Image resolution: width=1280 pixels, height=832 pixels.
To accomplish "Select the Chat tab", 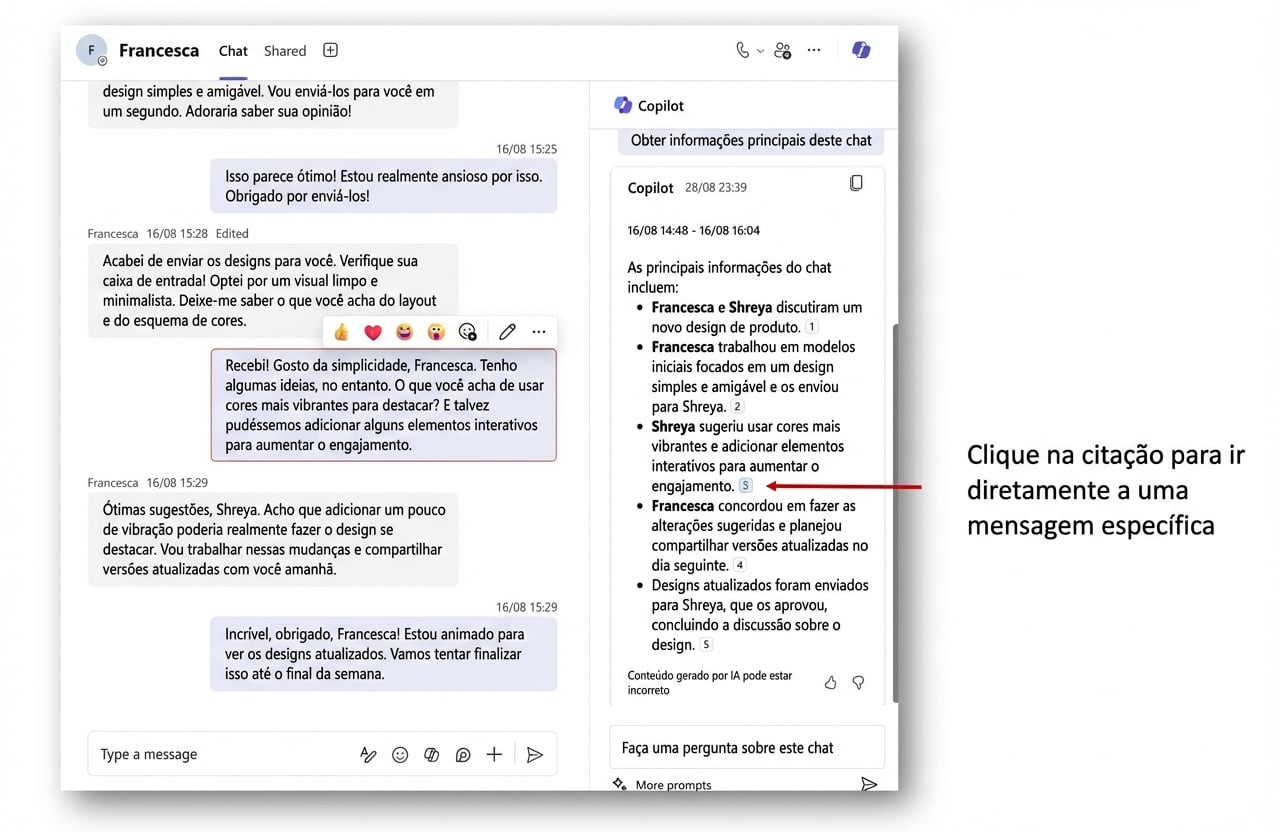I will coord(232,50).
